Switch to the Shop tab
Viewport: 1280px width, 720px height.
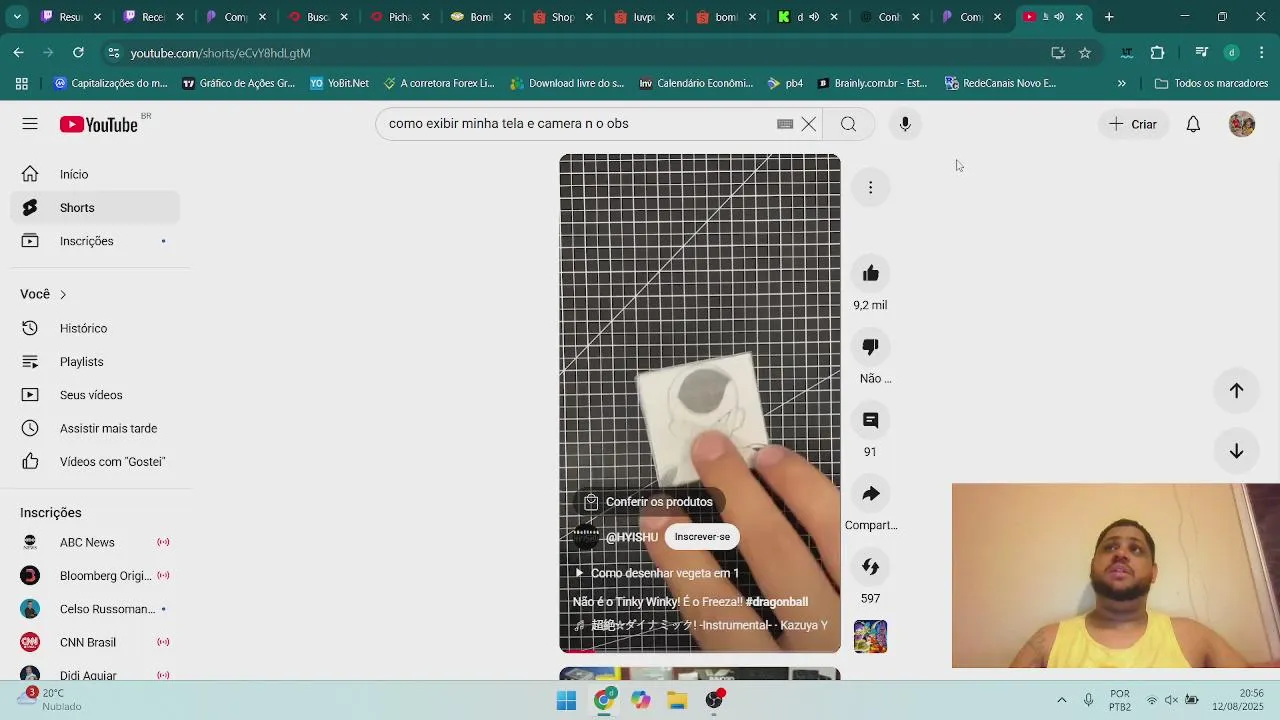click(563, 17)
